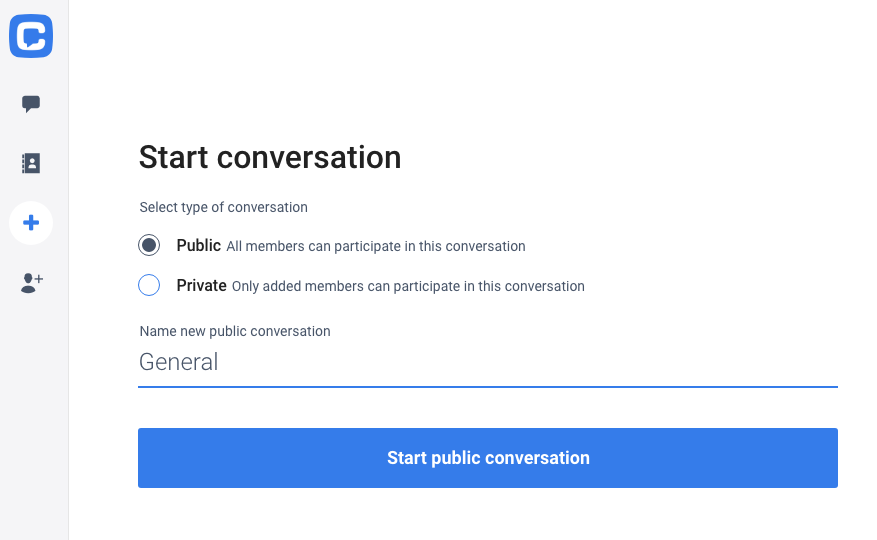
Task: Click 'Only added members can participate' description
Action: [x=408, y=287]
